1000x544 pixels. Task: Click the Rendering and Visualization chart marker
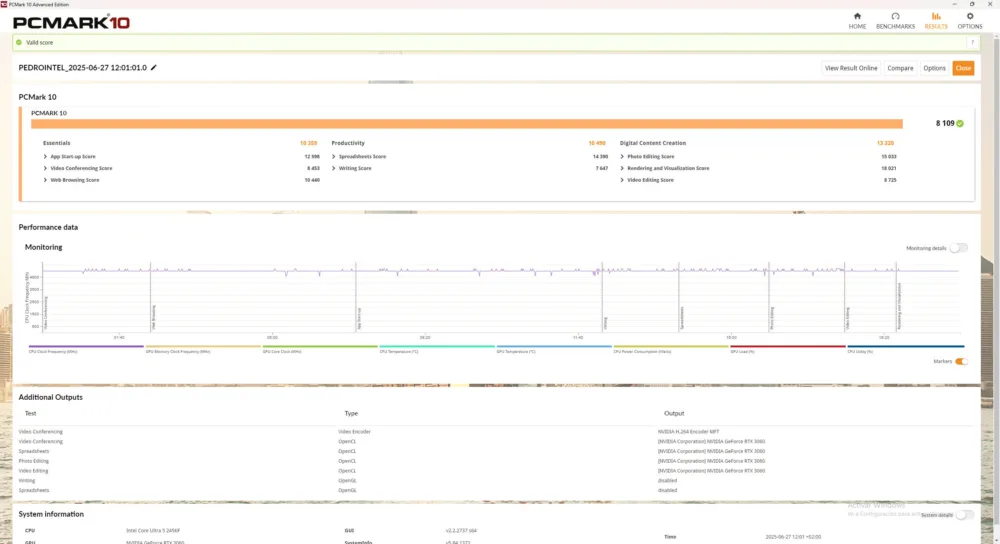click(x=899, y=307)
